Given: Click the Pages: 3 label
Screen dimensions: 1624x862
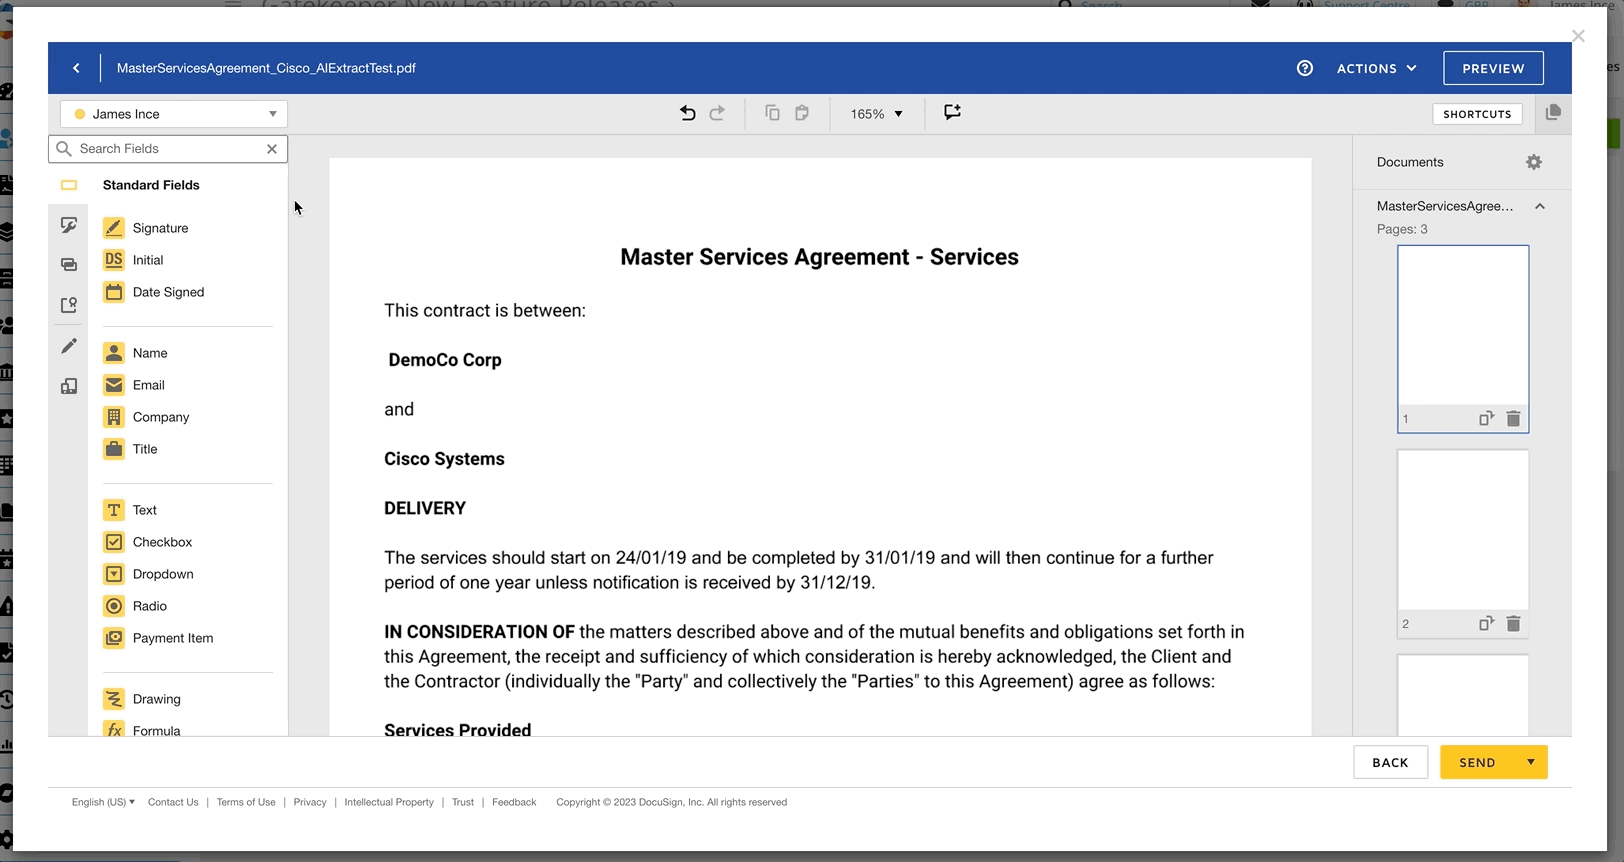Looking at the screenshot, I should point(1402,229).
